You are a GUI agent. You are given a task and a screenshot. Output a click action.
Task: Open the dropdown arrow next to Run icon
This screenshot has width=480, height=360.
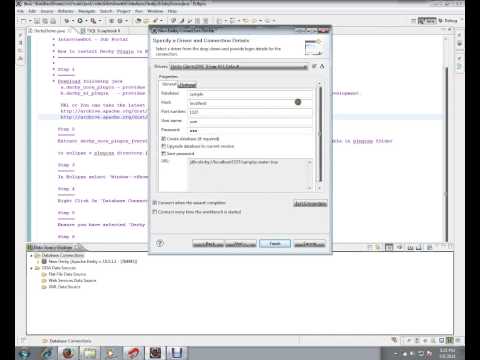pos(86,21)
